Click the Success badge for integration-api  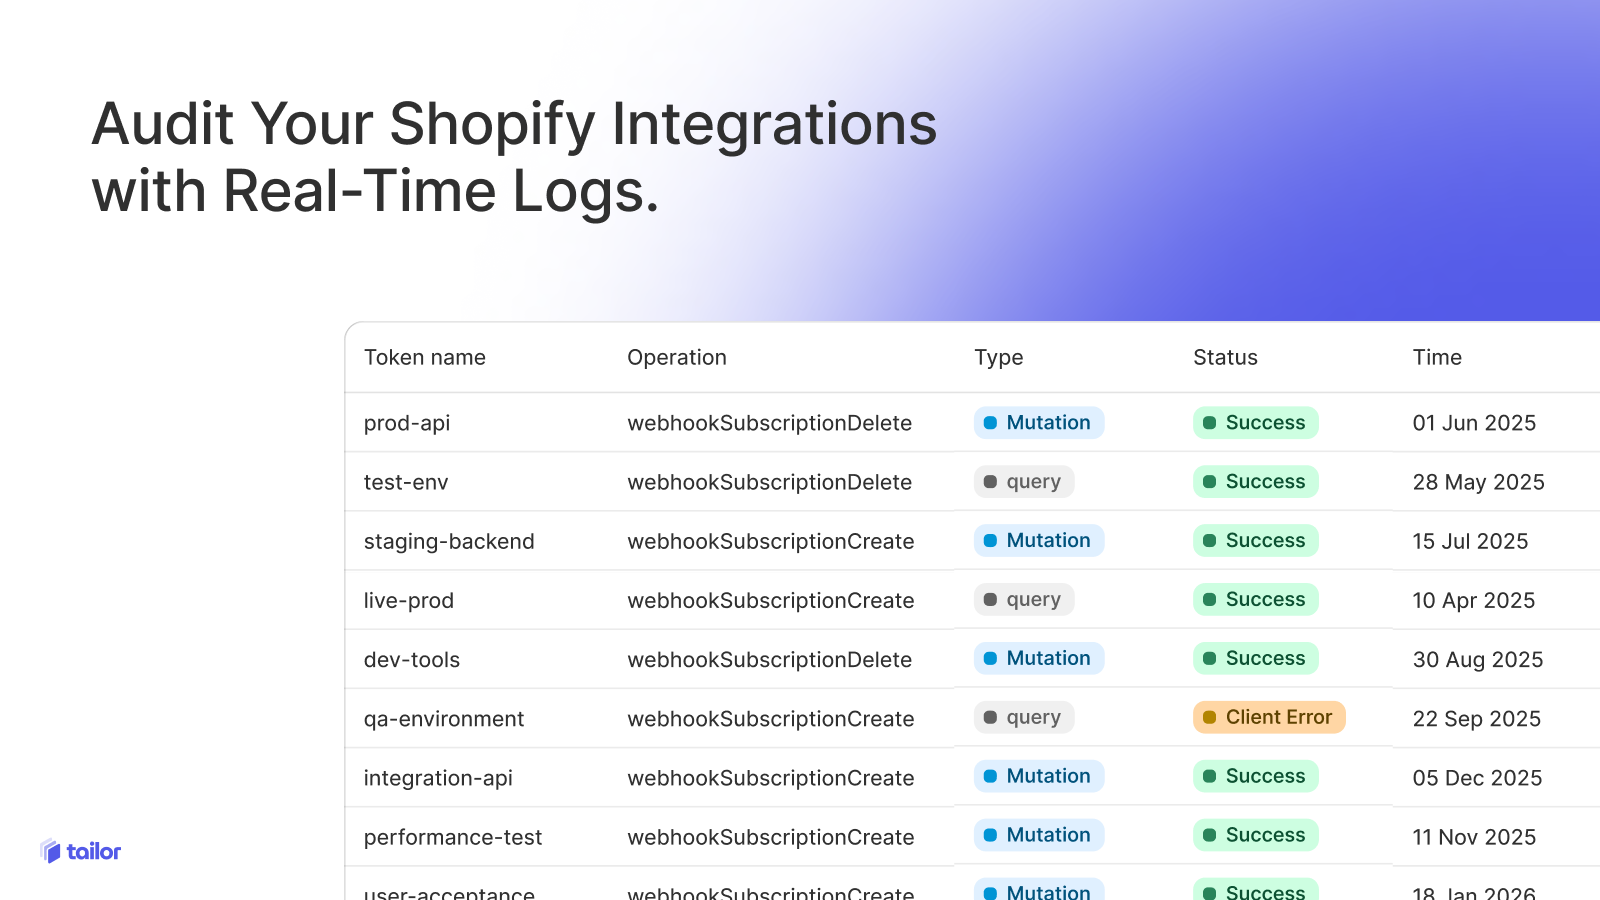pyautogui.click(x=1255, y=776)
